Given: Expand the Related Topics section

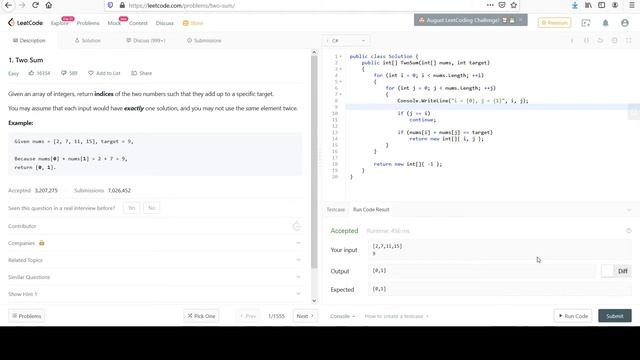Looking at the screenshot, I should tap(154, 260).
